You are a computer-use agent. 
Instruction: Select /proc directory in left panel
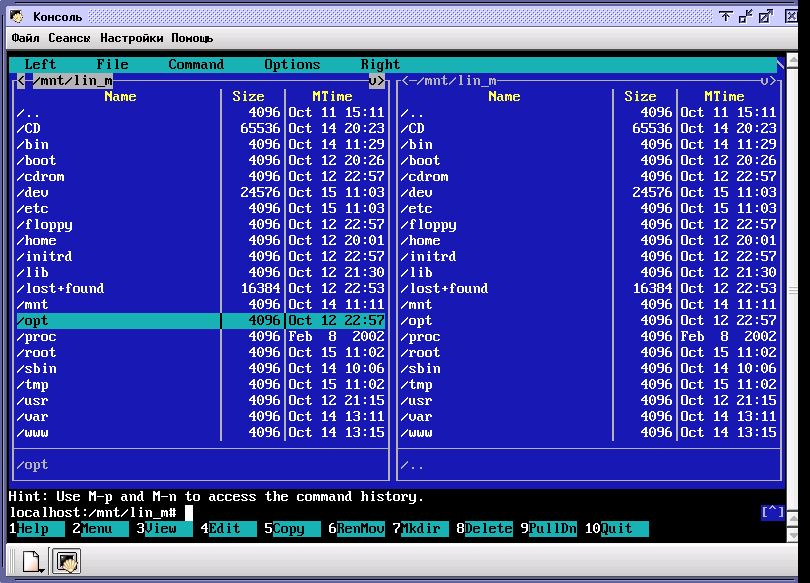[x=200, y=337]
